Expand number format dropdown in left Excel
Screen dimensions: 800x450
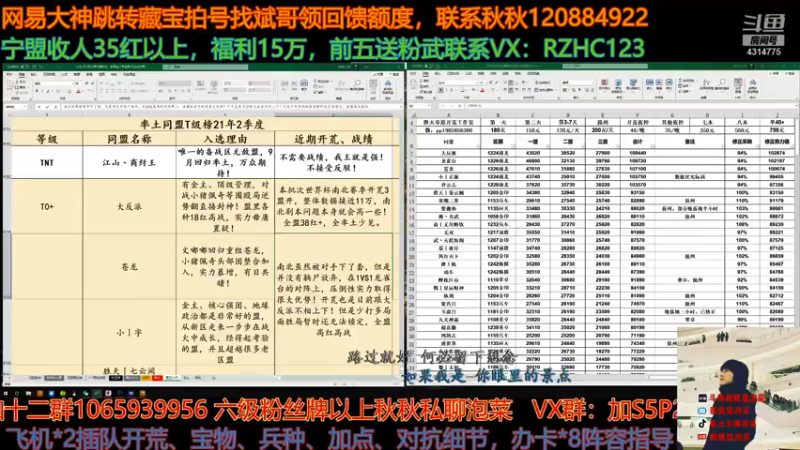189,83
